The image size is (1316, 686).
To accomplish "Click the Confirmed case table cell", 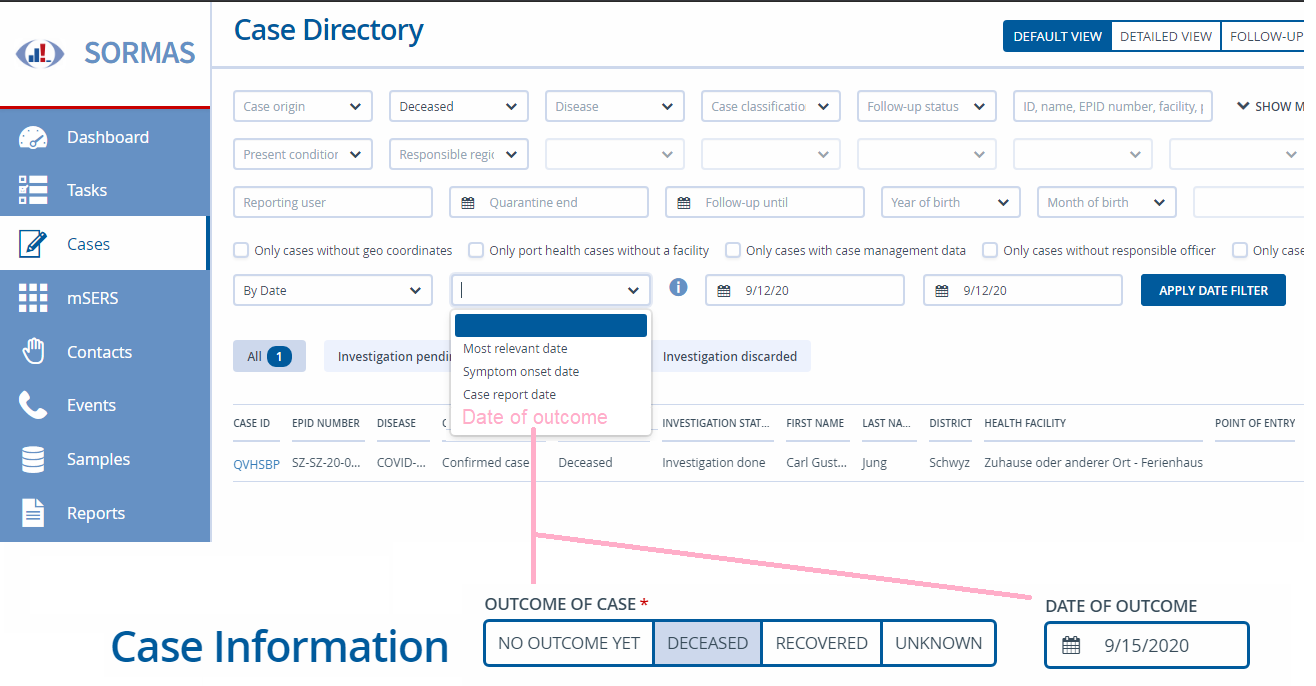I will click(486, 463).
